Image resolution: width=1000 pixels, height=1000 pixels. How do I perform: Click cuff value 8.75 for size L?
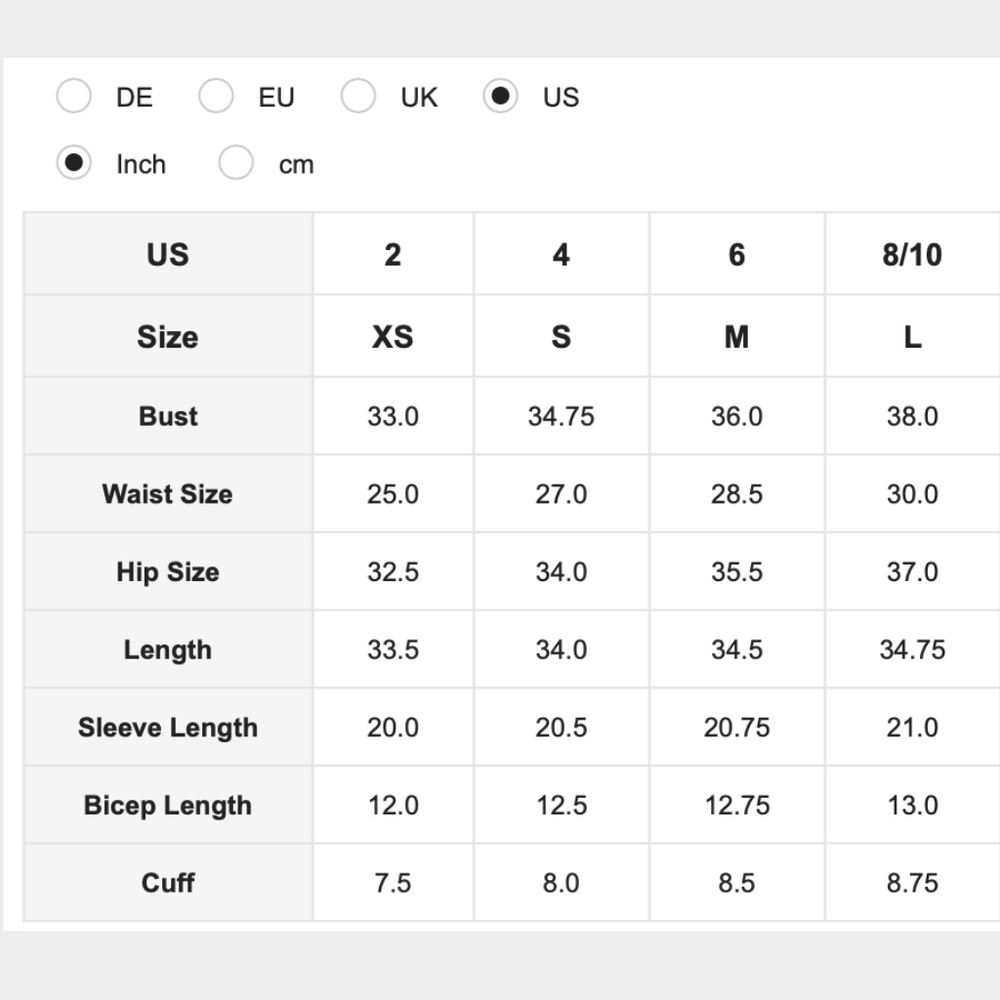click(911, 883)
